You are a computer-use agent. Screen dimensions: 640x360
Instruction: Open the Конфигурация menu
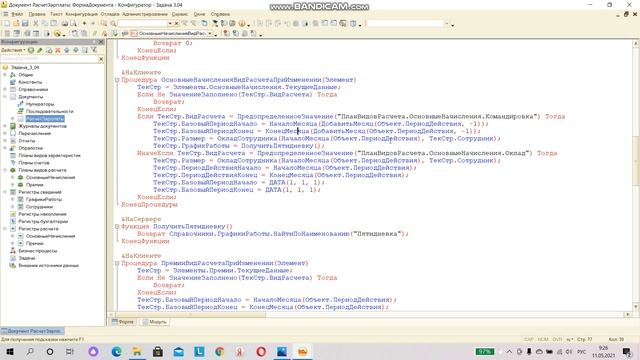click(x=82, y=14)
